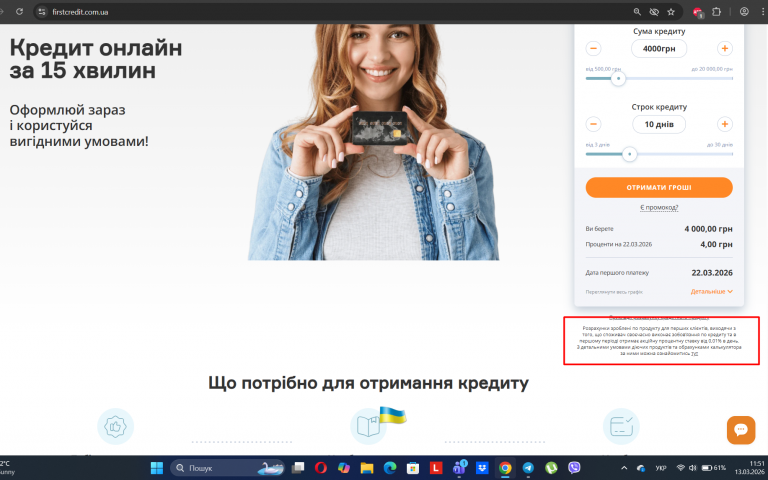Open the Chrome profile avatar icon

(x=744, y=12)
